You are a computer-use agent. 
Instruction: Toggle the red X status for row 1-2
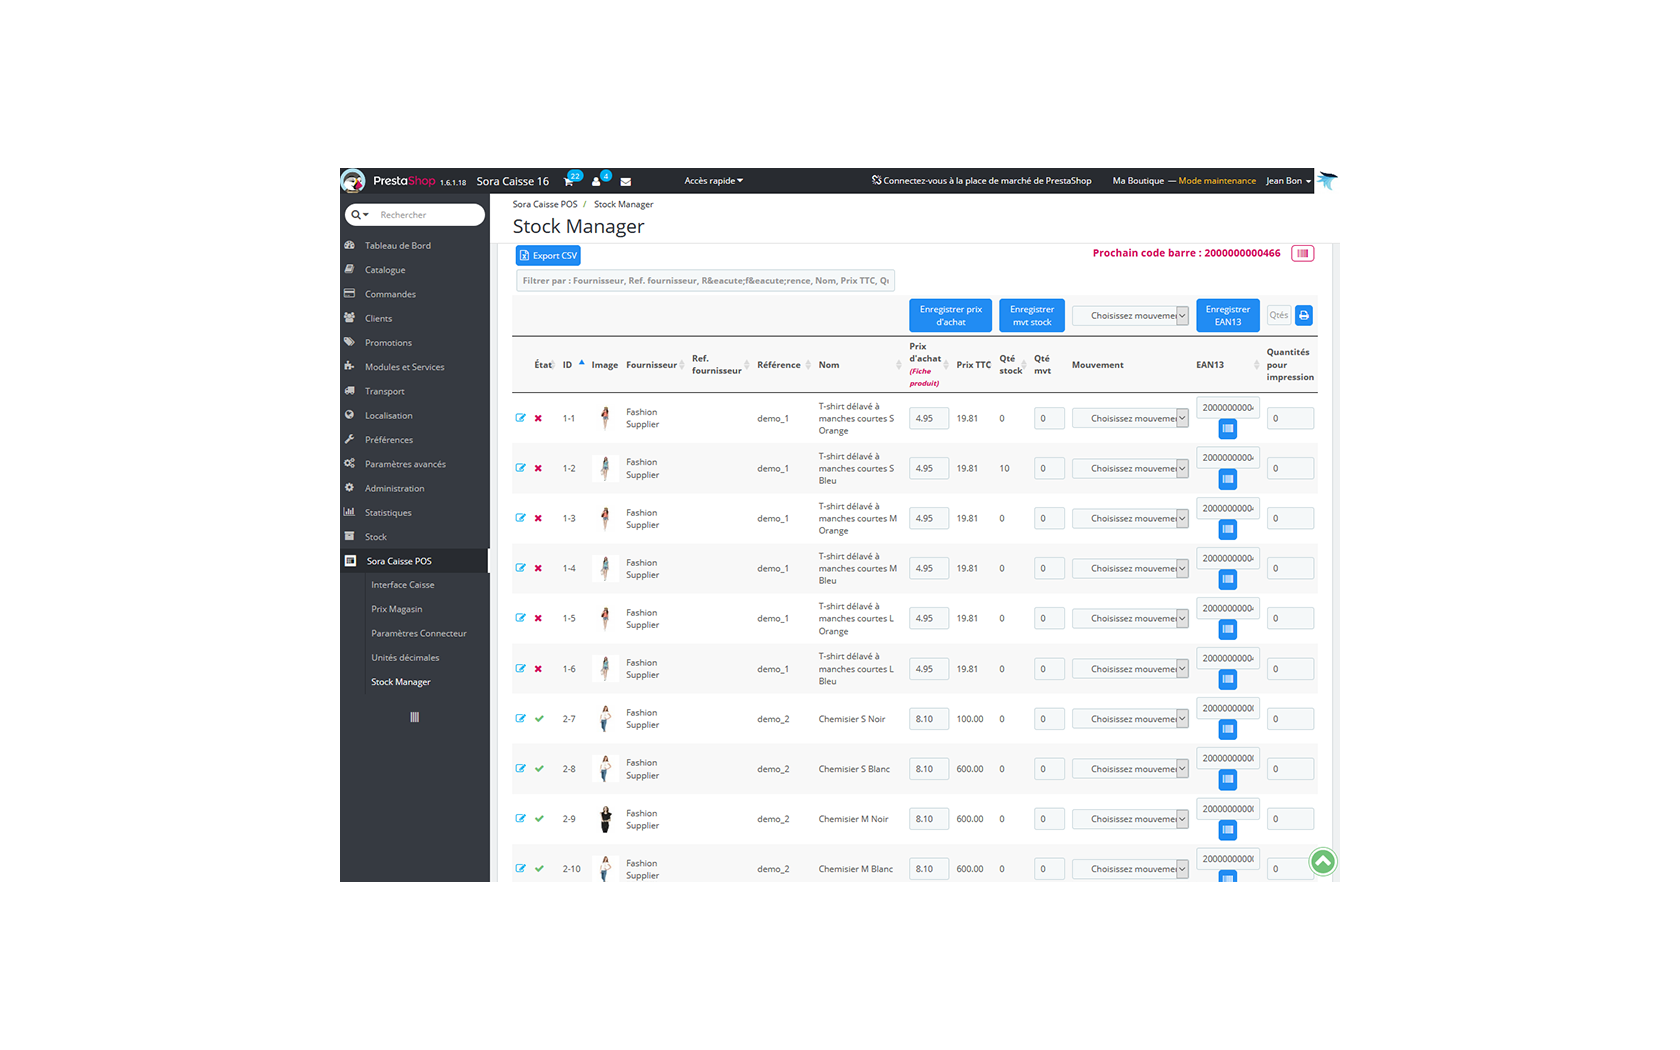pyautogui.click(x=538, y=468)
